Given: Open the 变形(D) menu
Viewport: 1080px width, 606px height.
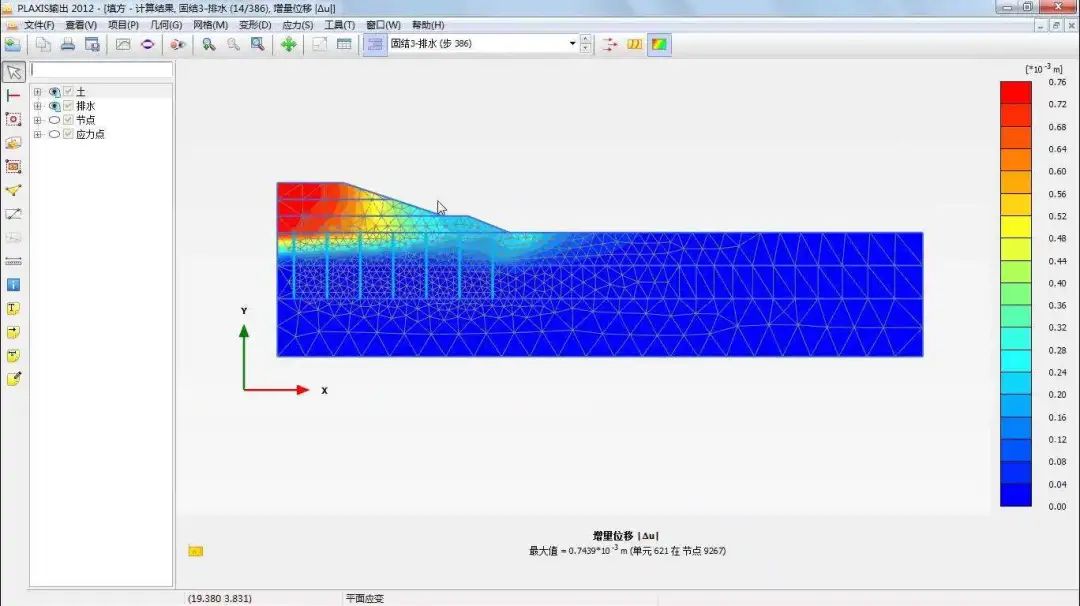Looking at the screenshot, I should pos(255,25).
